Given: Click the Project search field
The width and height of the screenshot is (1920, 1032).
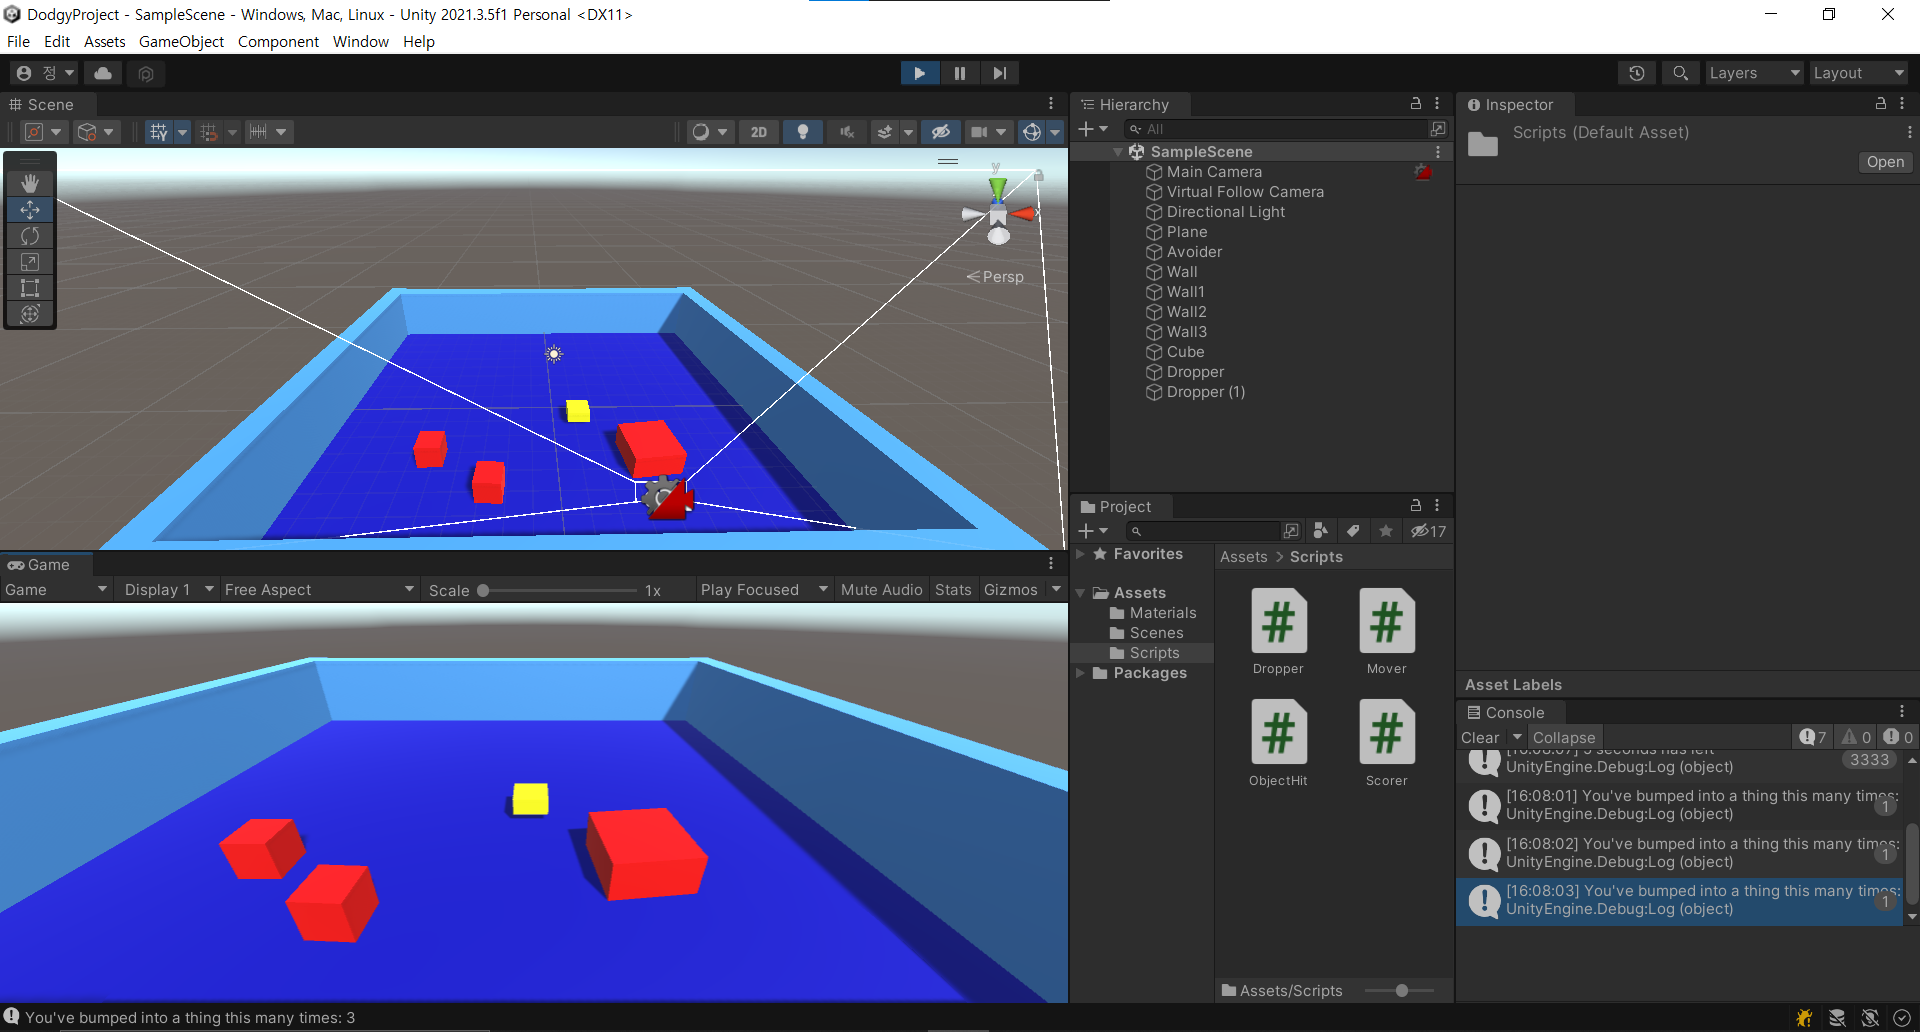Looking at the screenshot, I should [1203, 531].
